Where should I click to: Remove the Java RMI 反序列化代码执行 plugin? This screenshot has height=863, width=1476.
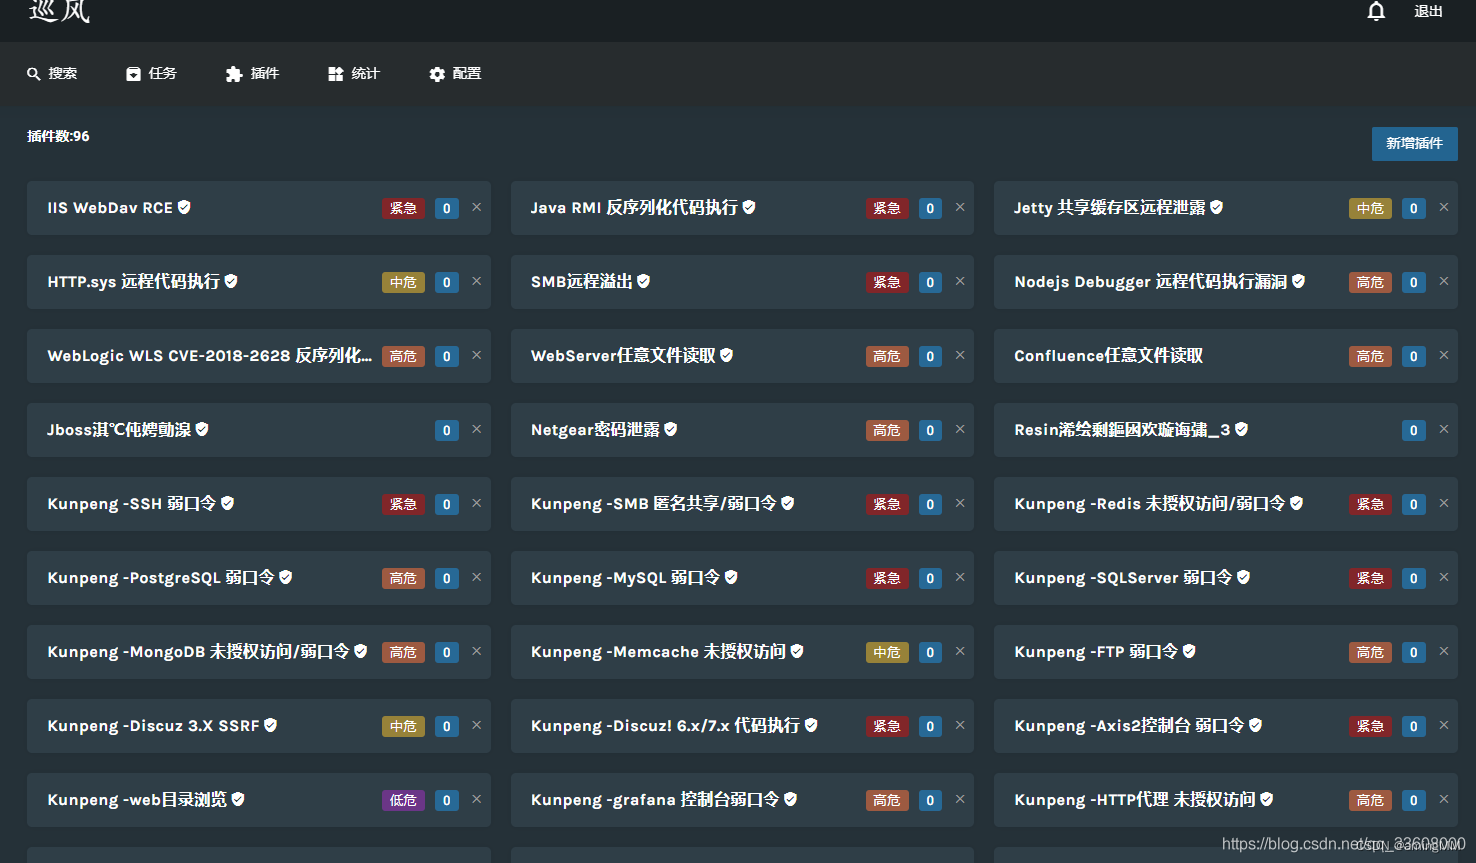tap(960, 207)
